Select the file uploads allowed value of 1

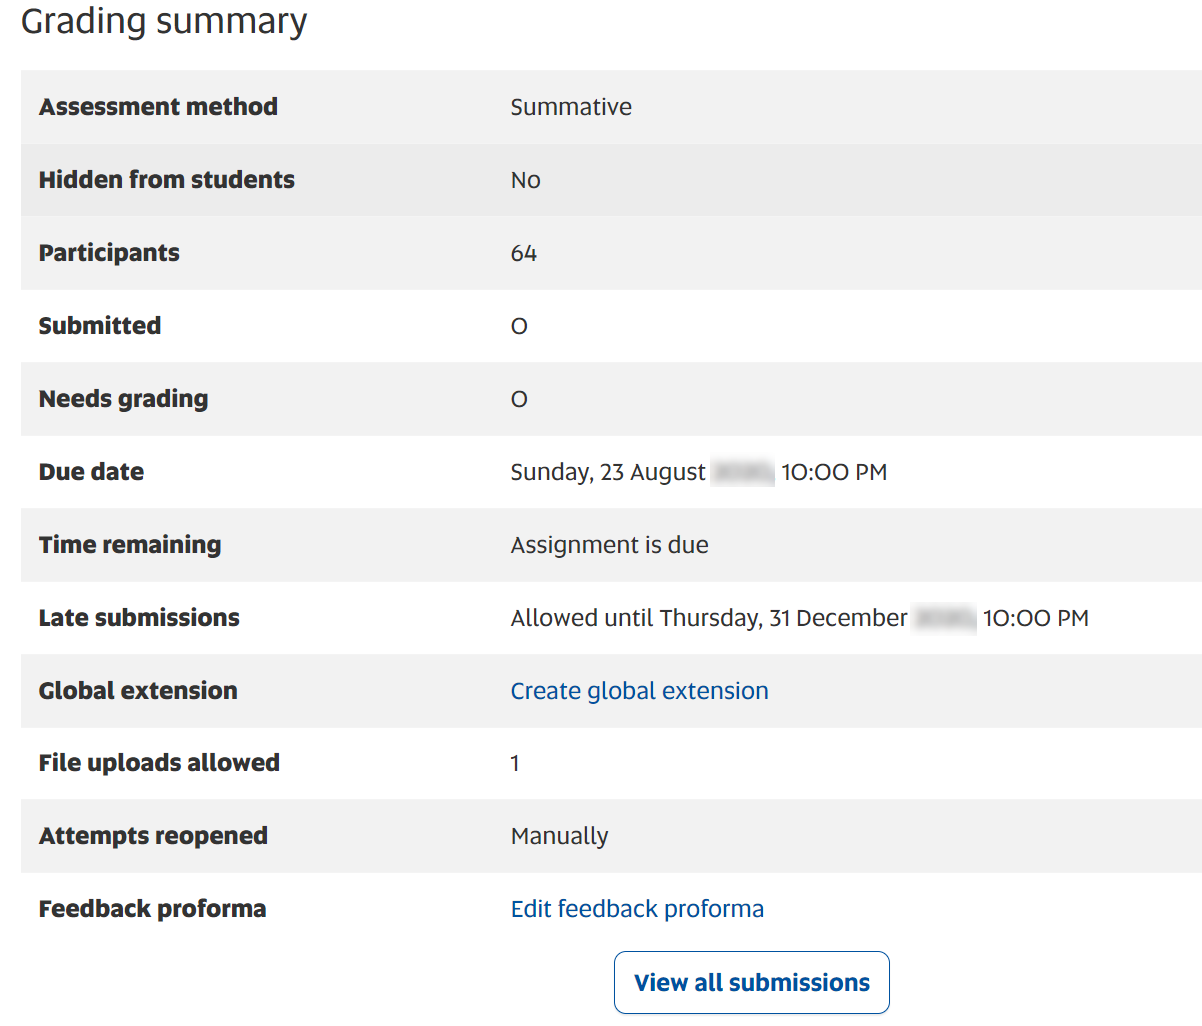click(515, 762)
